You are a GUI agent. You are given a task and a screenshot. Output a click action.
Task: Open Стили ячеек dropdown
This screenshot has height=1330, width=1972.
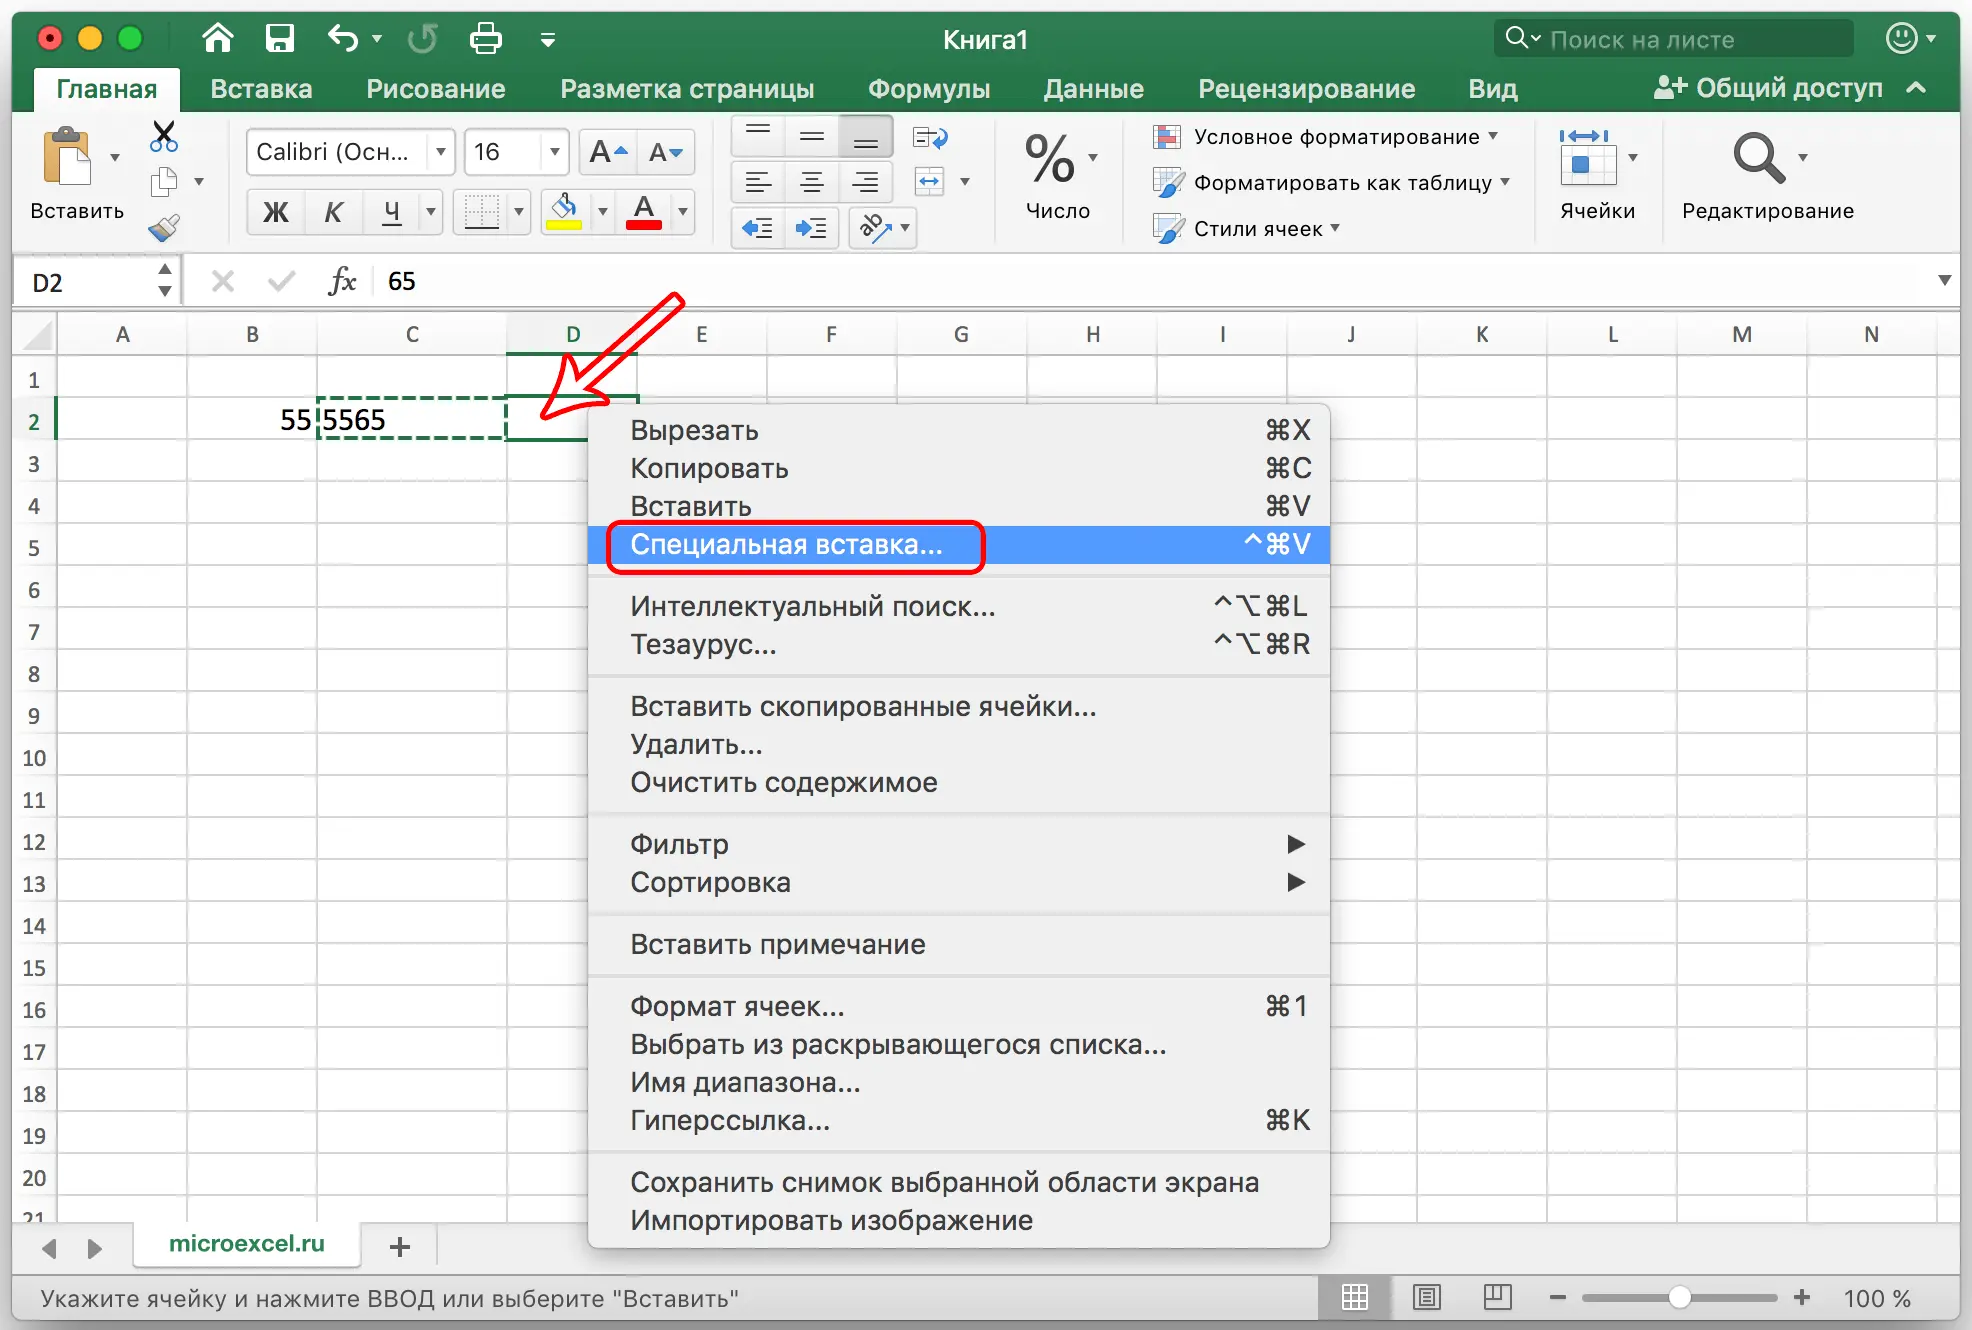click(1248, 229)
